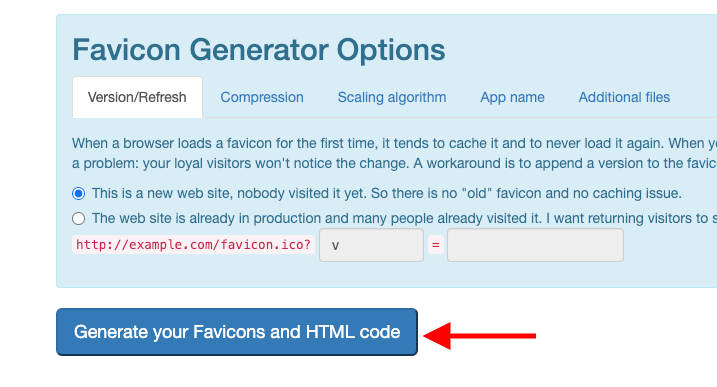Focus the version parameter name field containing v
The width and height of the screenshot is (717, 387).
(371, 245)
